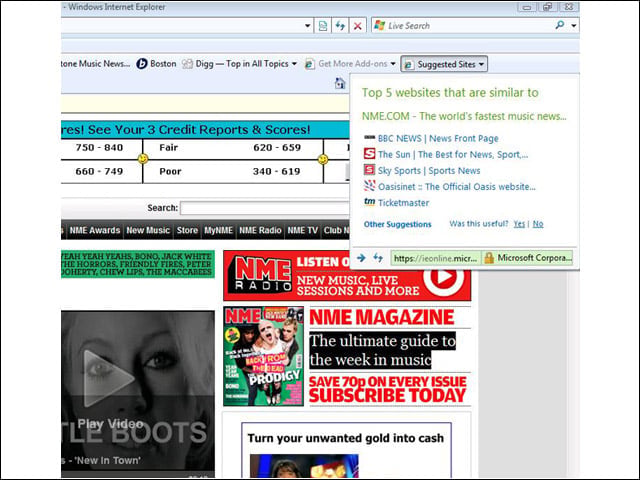The image size is (640, 480).
Task: Click the Oasisinet favicon
Action: 369,186
